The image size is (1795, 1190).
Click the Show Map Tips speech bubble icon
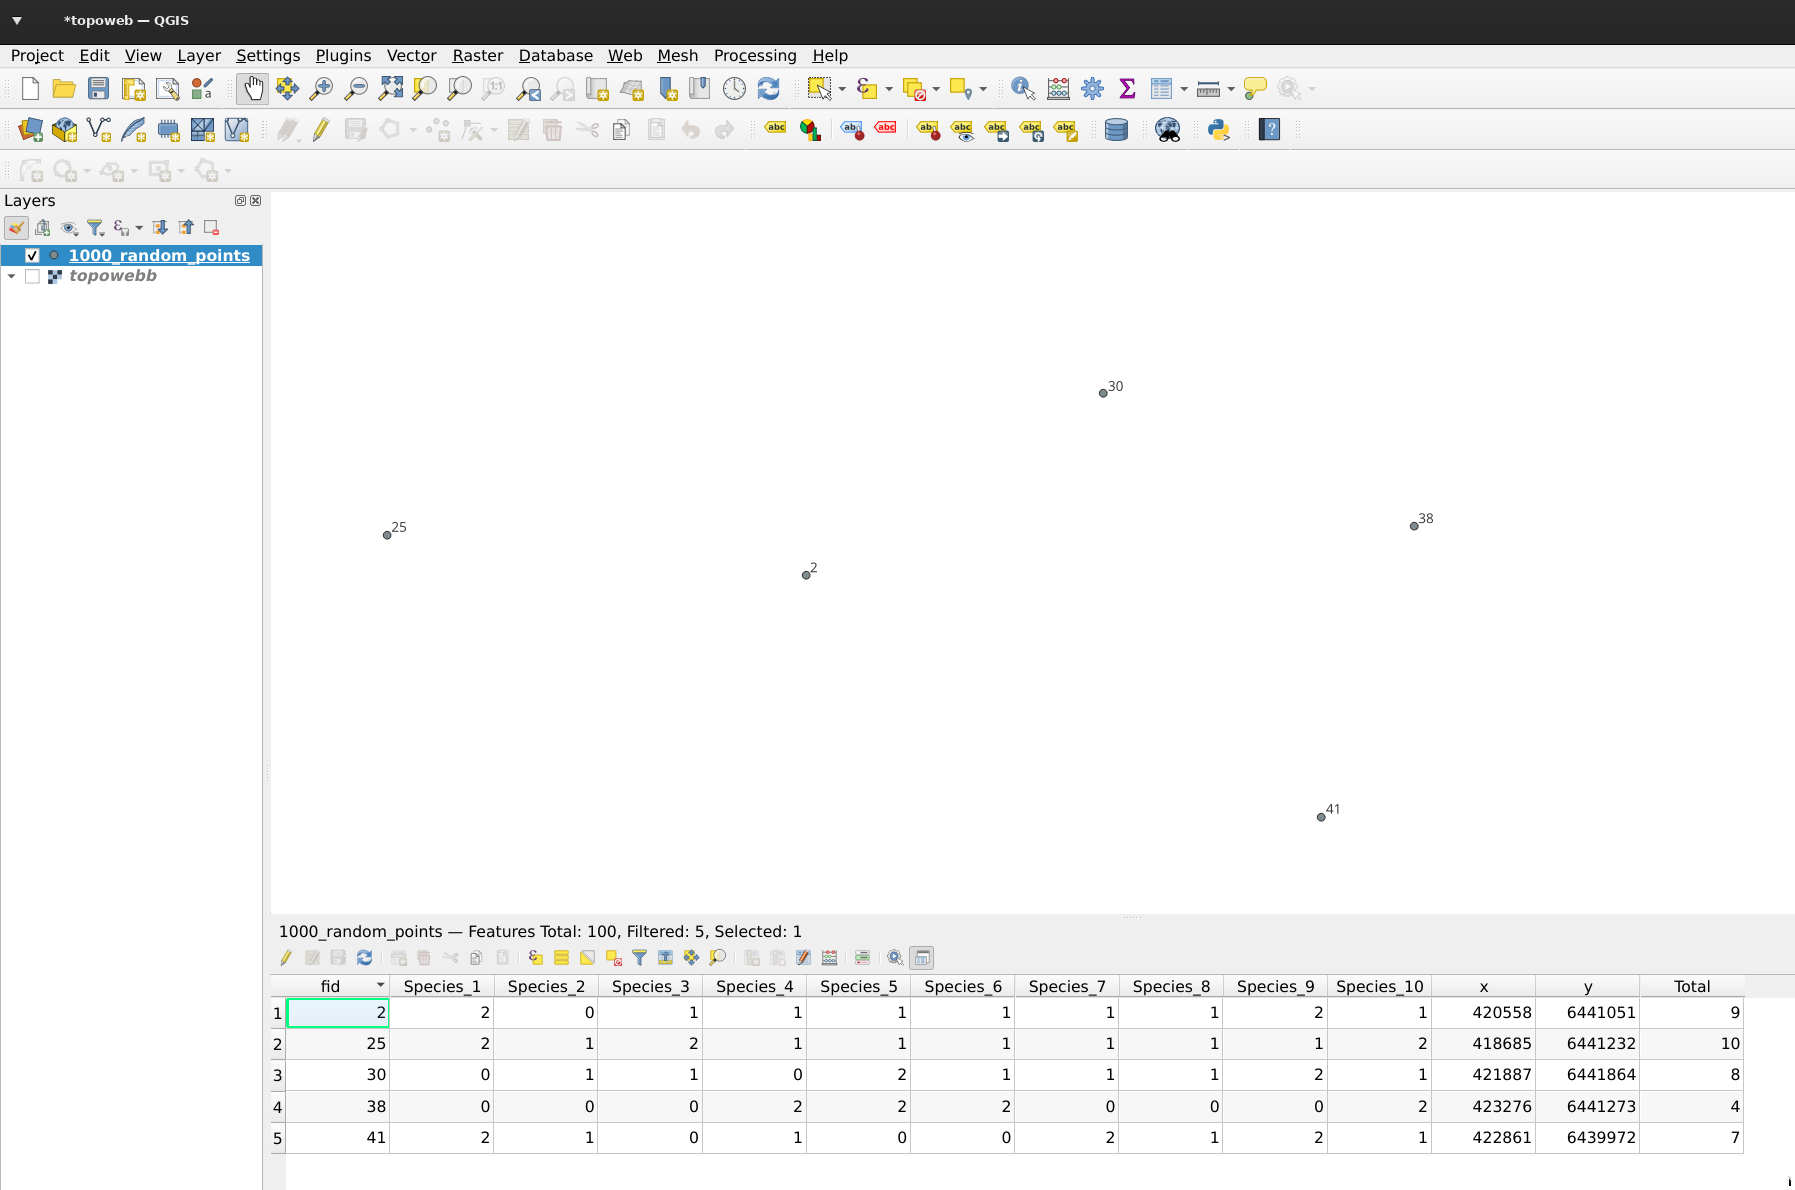click(1255, 89)
